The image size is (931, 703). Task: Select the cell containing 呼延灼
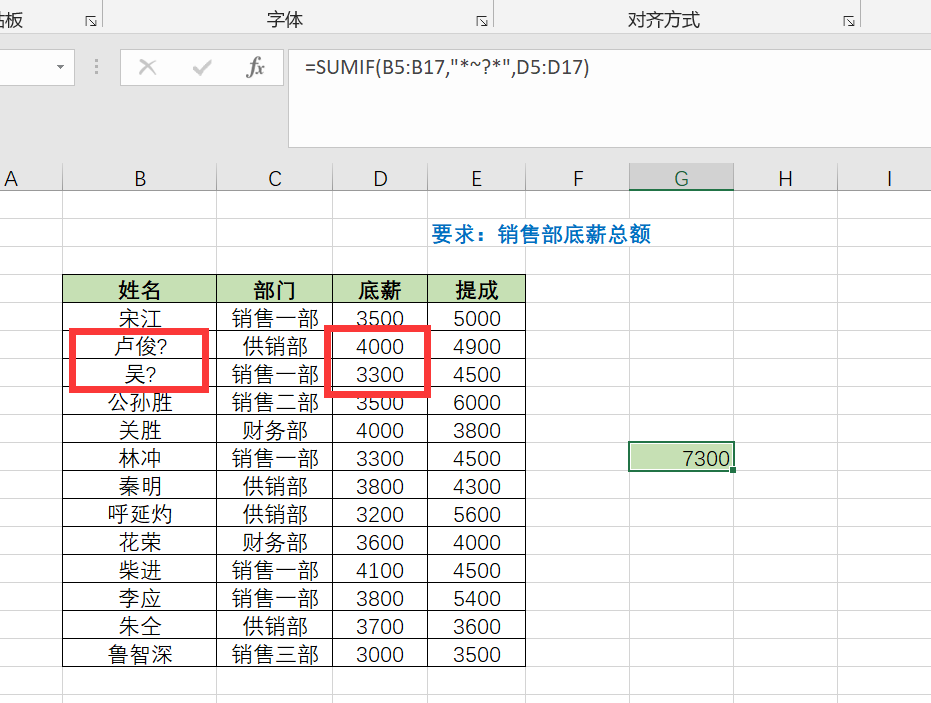[x=140, y=513]
